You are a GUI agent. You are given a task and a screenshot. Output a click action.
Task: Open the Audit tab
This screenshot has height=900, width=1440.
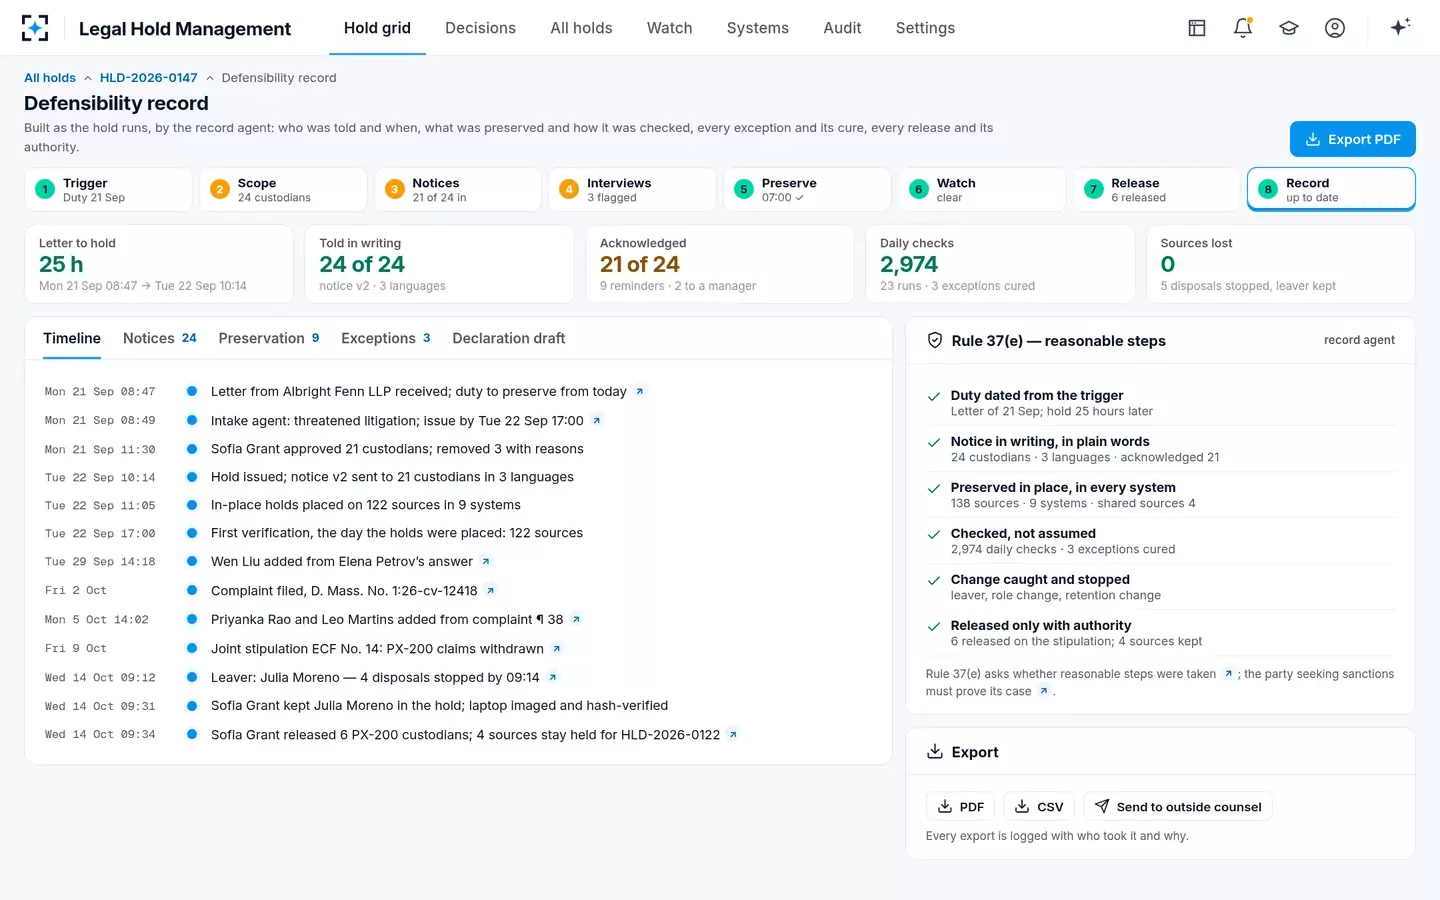(x=842, y=28)
